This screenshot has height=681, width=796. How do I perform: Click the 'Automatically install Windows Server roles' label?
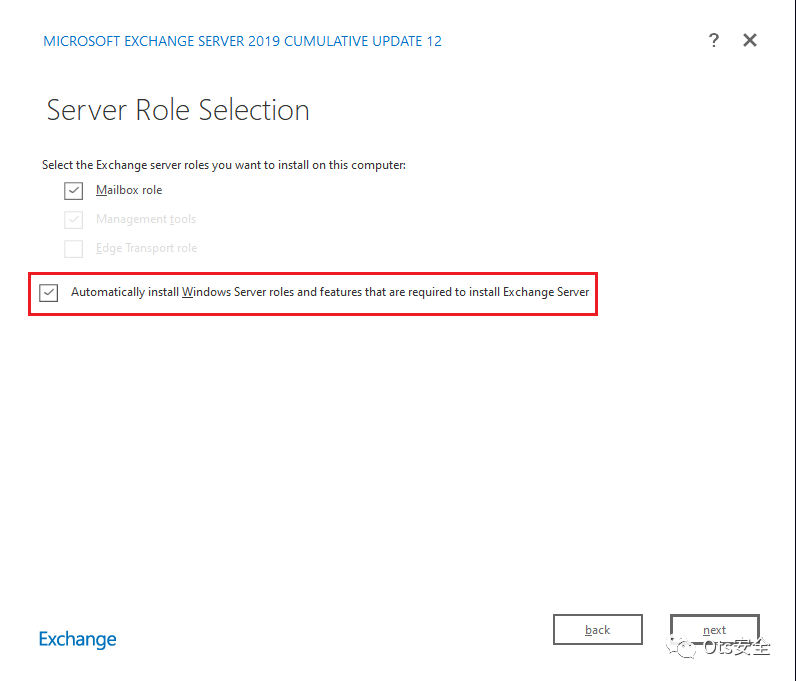point(330,292)
